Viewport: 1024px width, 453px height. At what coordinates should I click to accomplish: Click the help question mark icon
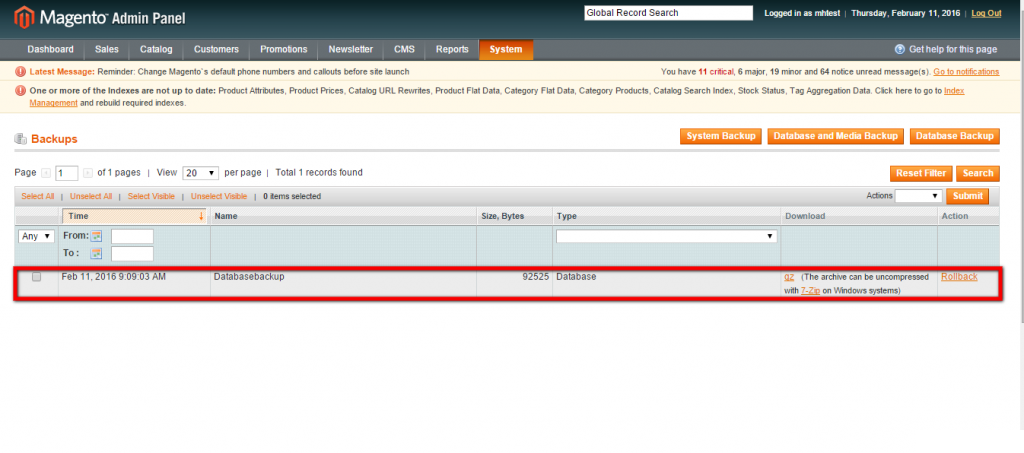[899, 50]
